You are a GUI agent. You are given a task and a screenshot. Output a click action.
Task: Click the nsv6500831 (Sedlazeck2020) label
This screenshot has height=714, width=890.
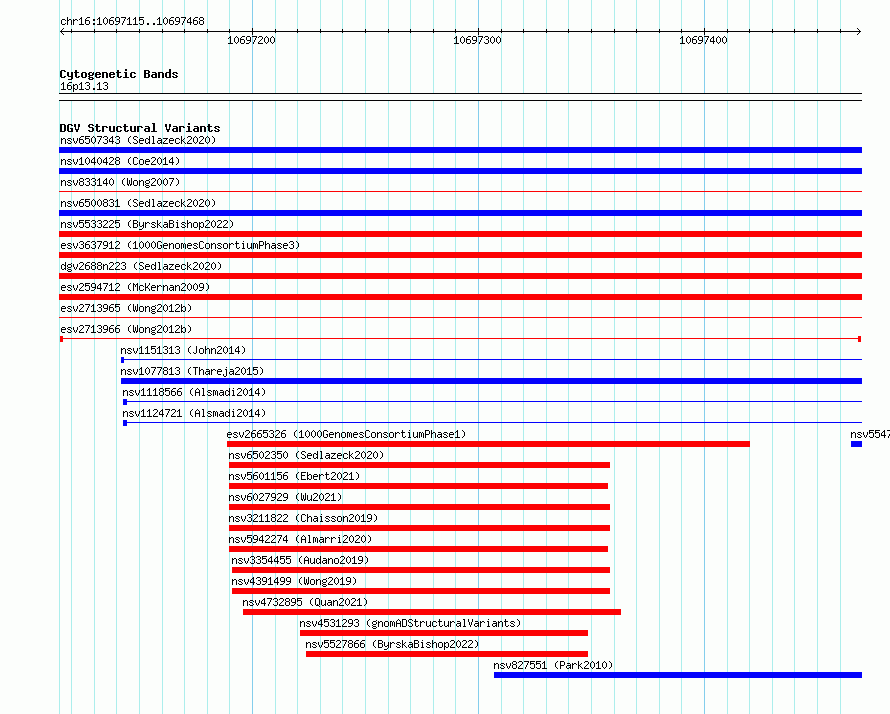coord(138,203)
